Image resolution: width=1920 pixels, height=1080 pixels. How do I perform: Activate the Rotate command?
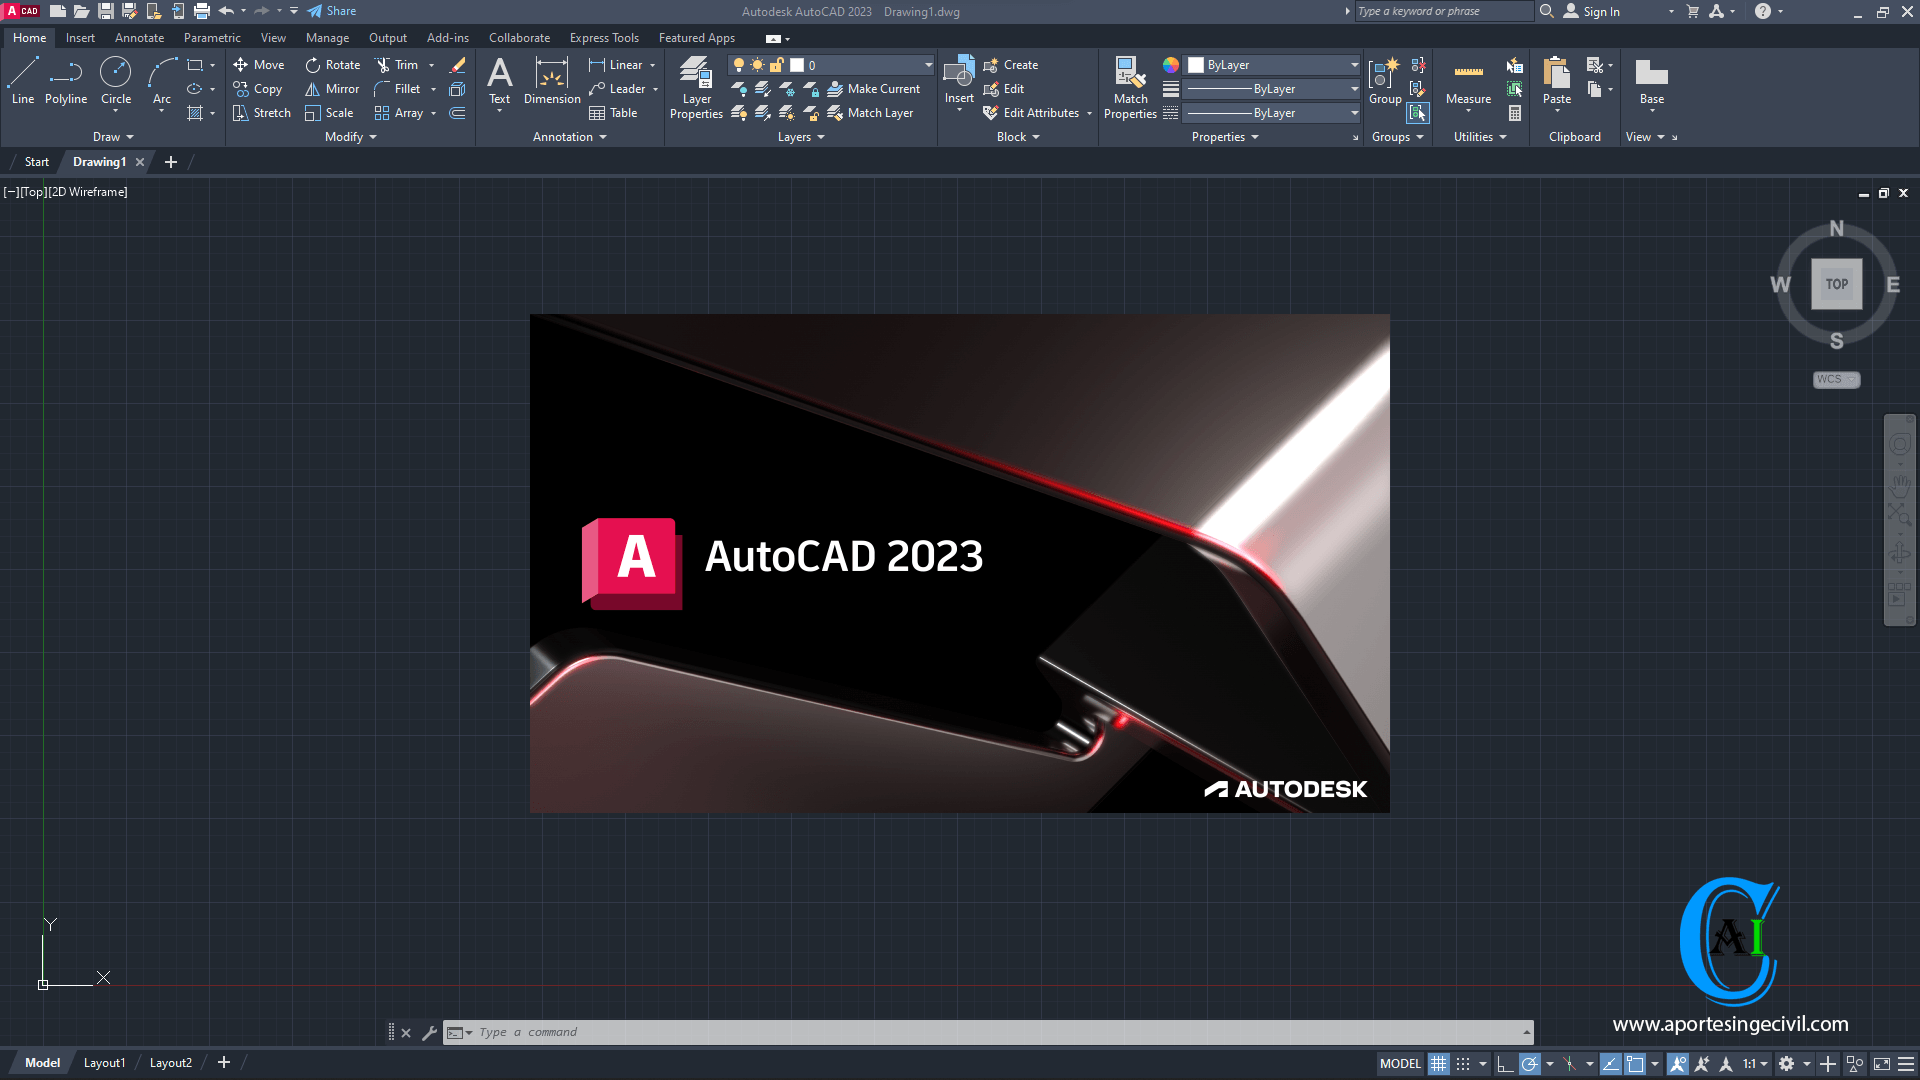pos(333,65)
